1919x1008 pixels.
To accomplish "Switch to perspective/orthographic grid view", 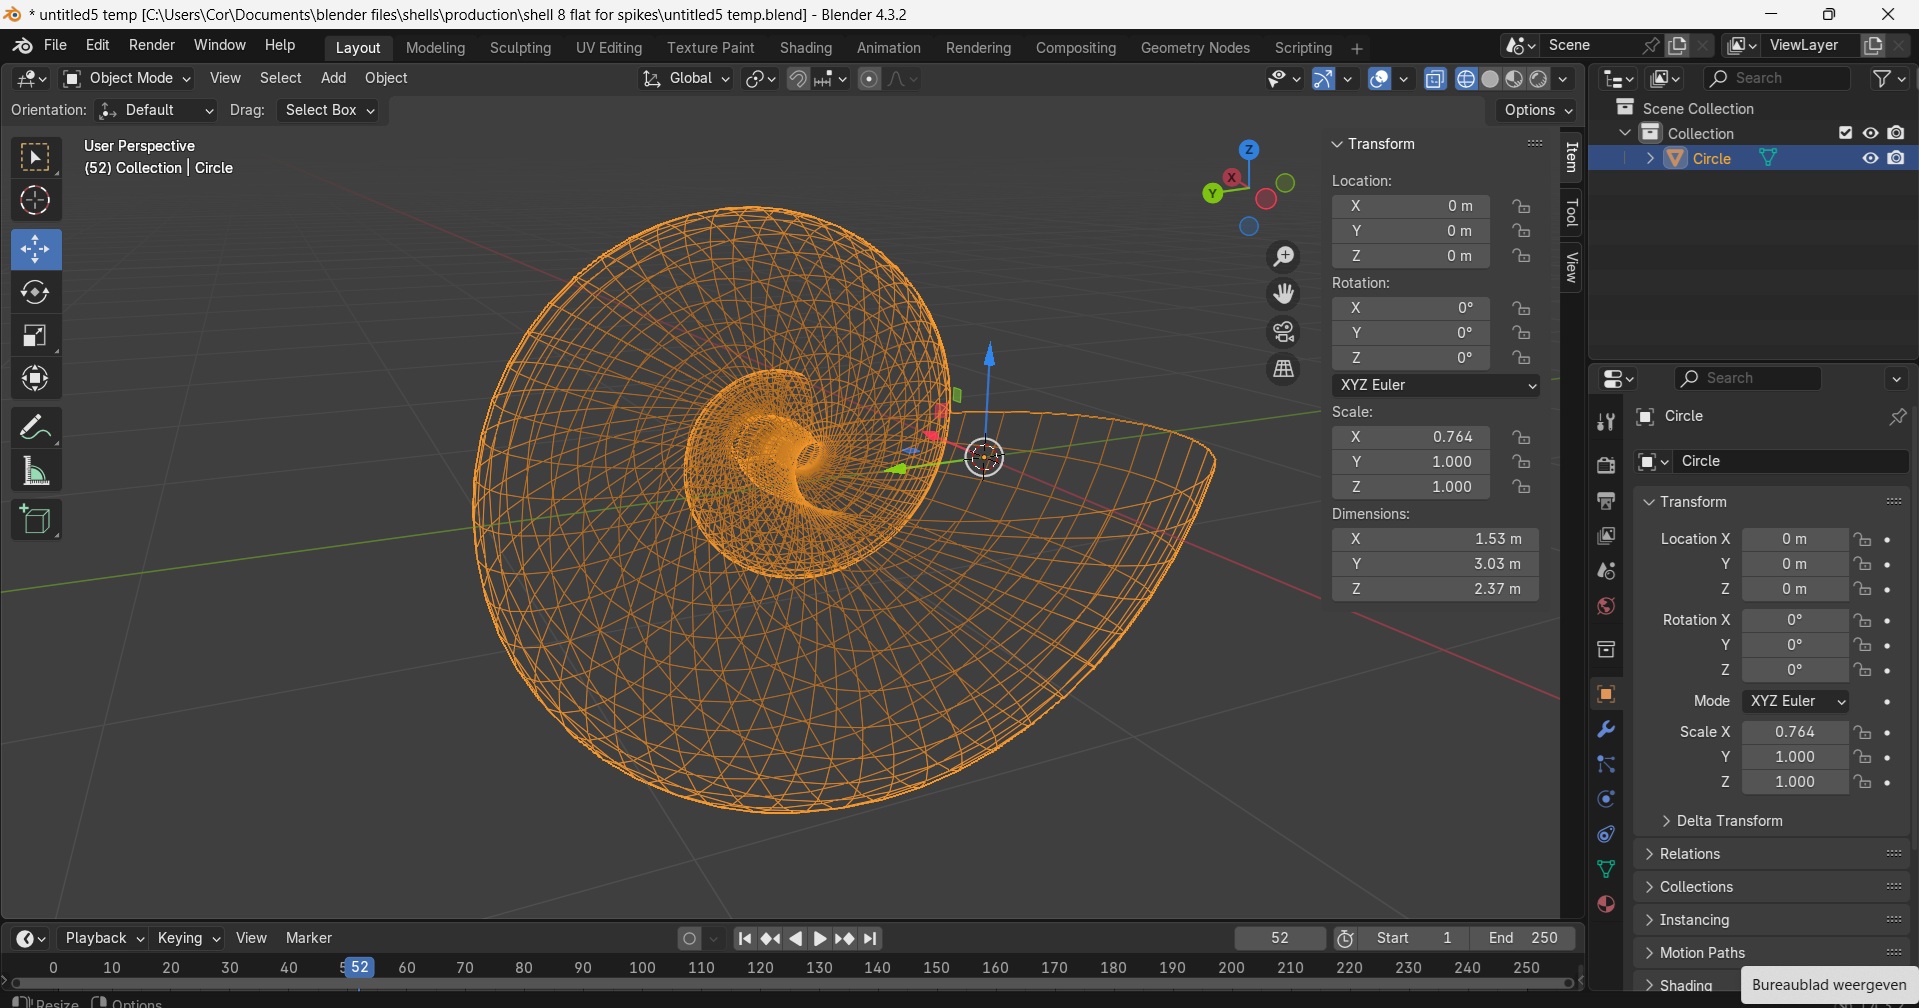I will (1284, 369).
